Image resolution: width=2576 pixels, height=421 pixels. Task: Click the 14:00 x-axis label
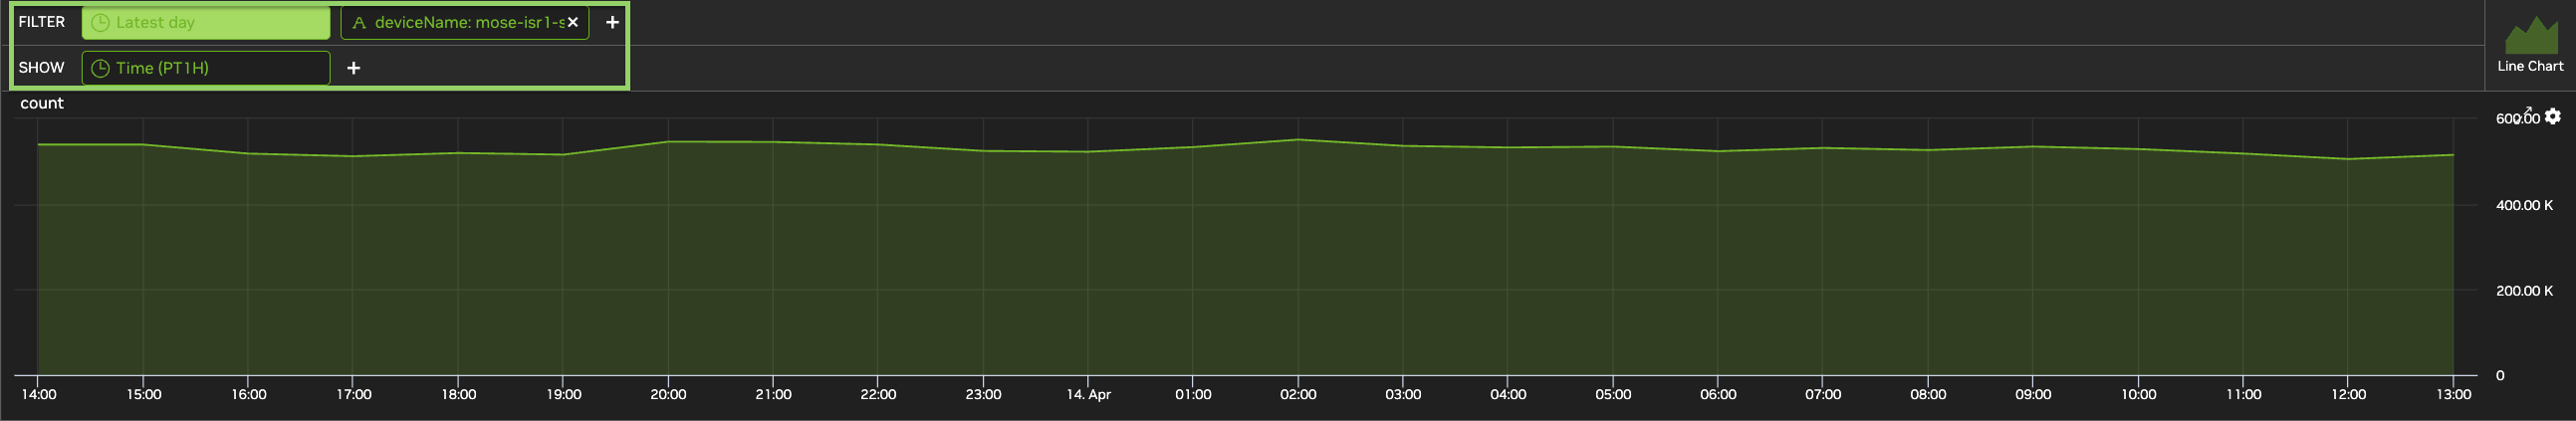tap(39, 394)
